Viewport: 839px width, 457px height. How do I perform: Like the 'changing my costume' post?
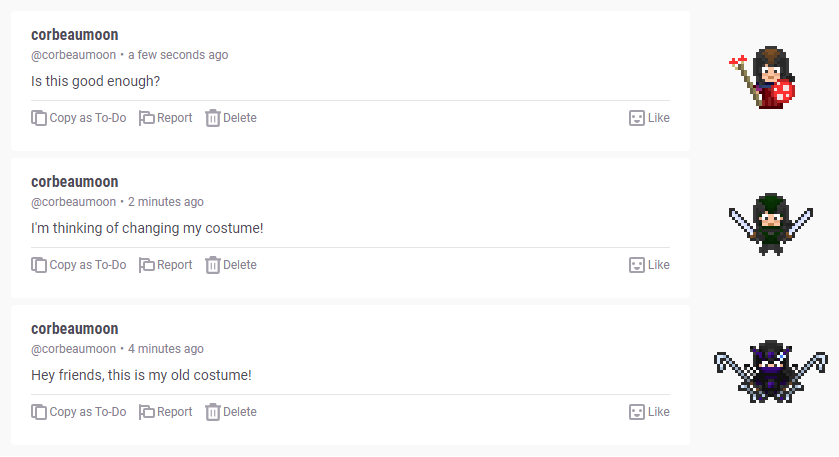(648, 265)
